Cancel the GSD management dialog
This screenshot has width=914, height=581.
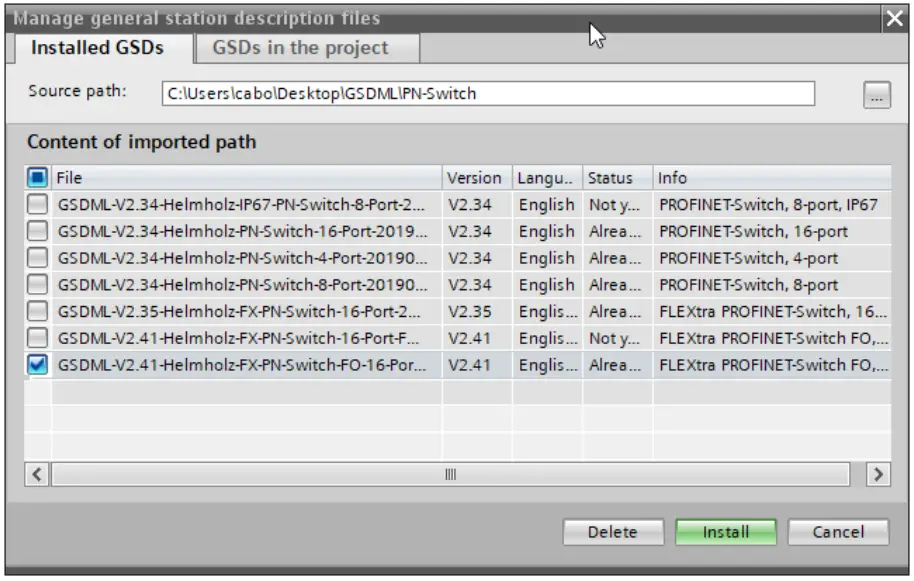point(838,532)
